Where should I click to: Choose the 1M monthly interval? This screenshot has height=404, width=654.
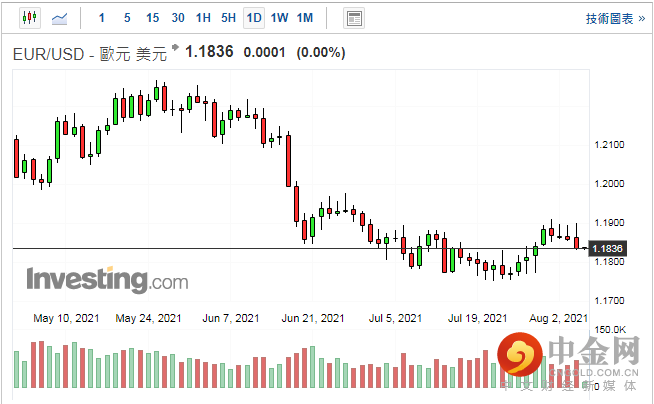305,18
